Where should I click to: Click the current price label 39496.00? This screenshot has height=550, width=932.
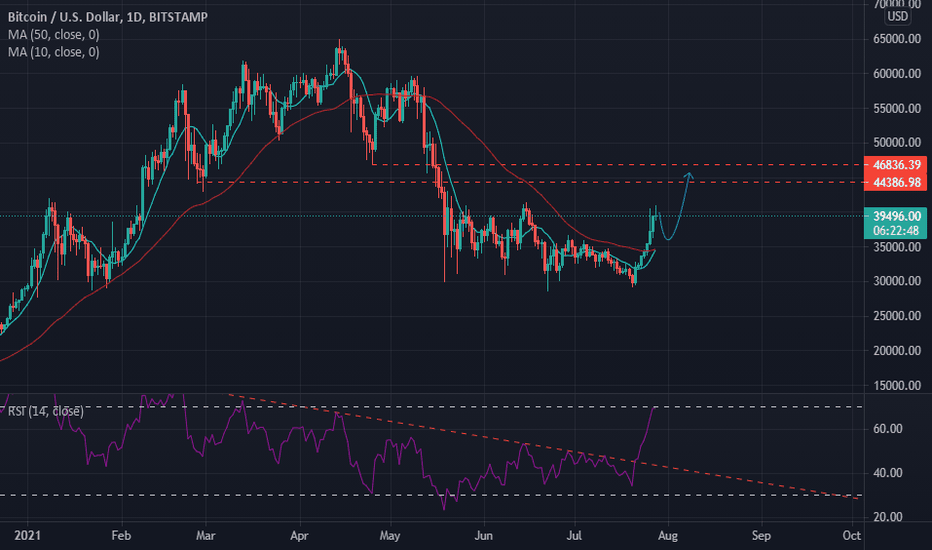tap(896, 216)
